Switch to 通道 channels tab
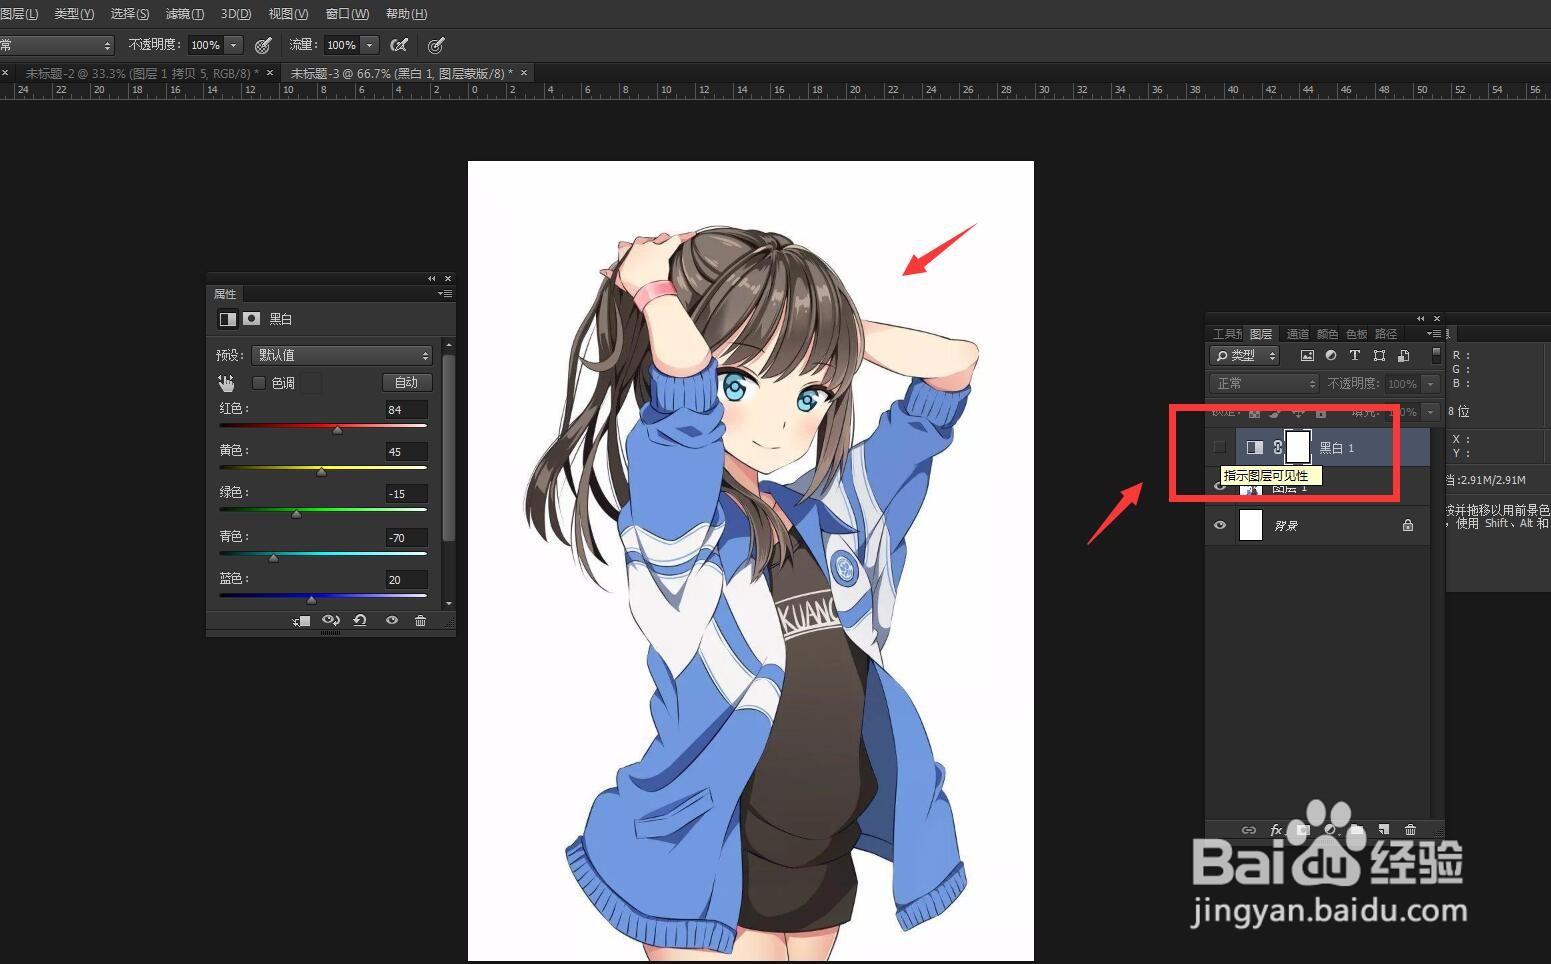The image size is (1551, 964). [x=1297, y=334]
